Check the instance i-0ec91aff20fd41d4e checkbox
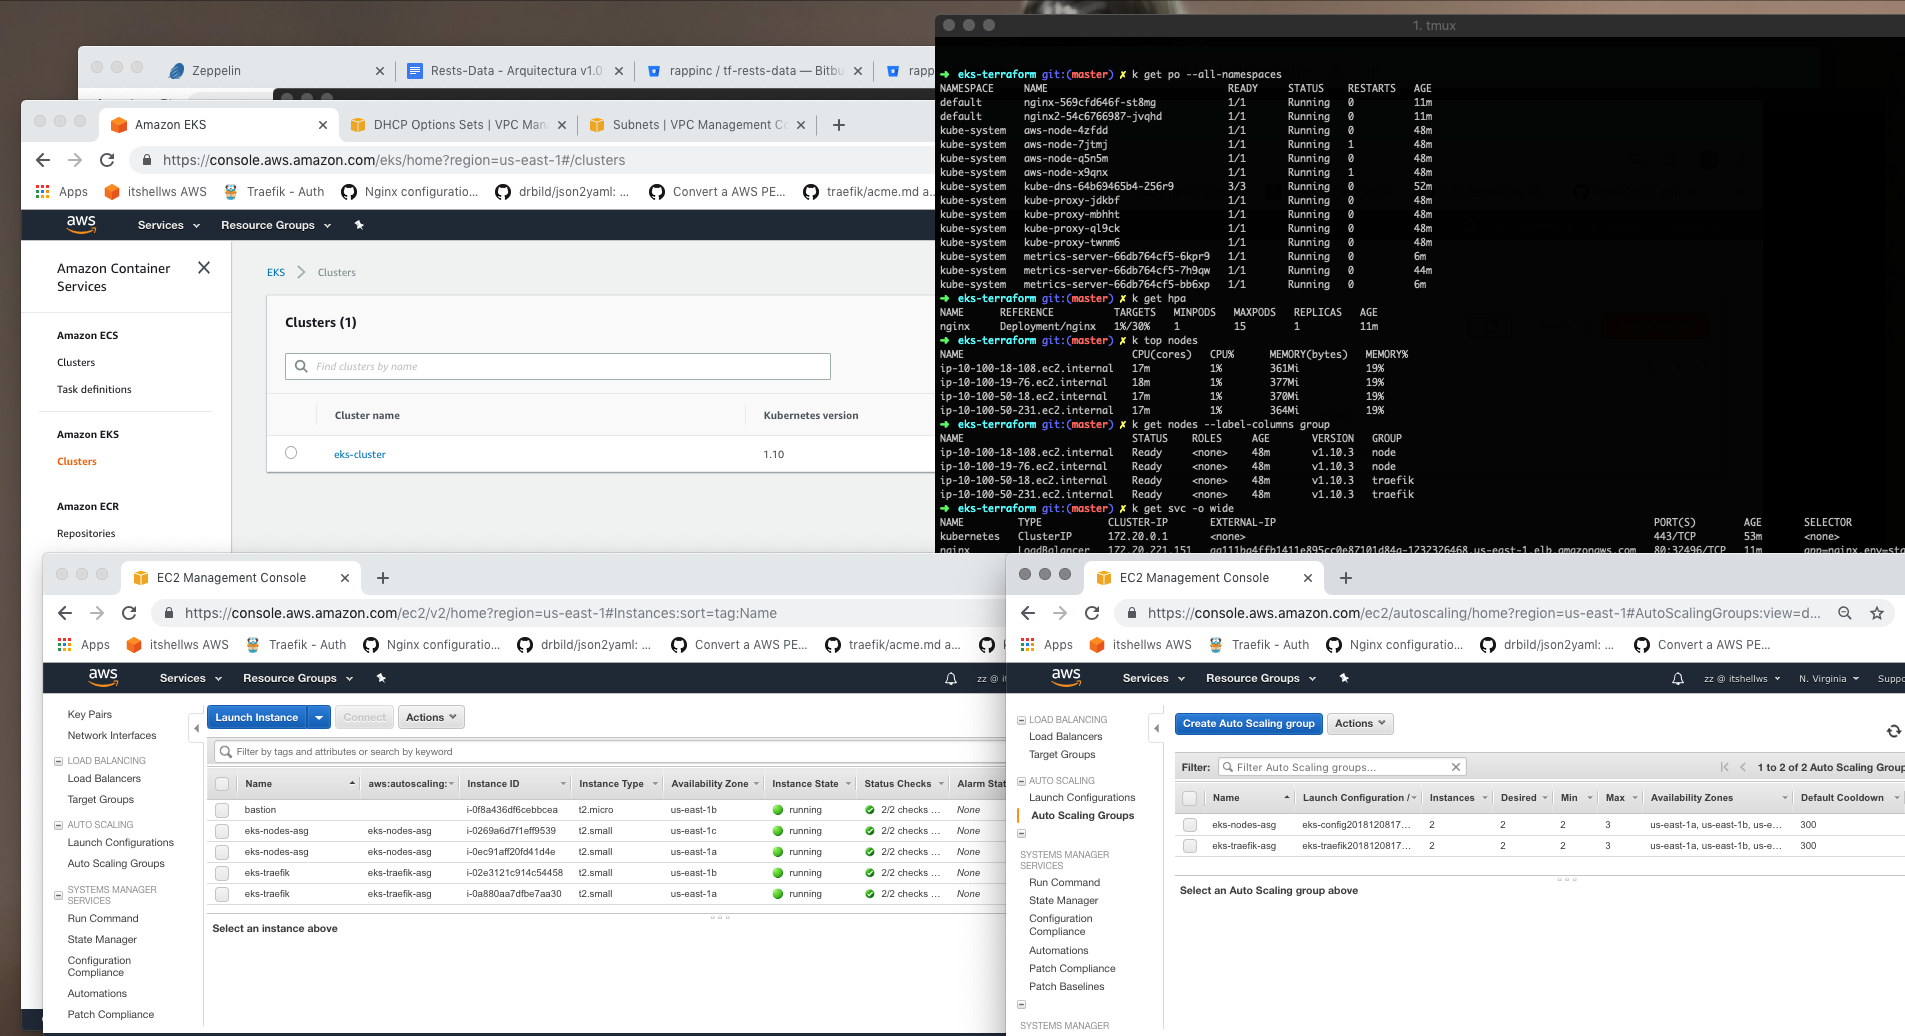The width and height of the screenshot is (1905, 1036). (222, 852)
